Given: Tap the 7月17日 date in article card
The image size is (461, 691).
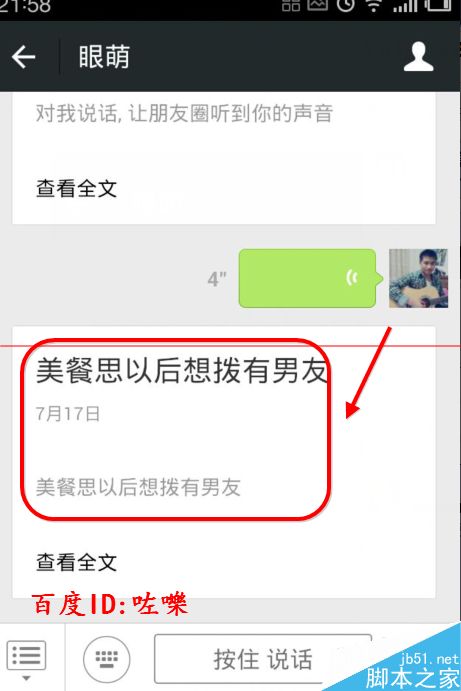Looking at the screenshot, I should pyautogui.click(x=68, y=414).
